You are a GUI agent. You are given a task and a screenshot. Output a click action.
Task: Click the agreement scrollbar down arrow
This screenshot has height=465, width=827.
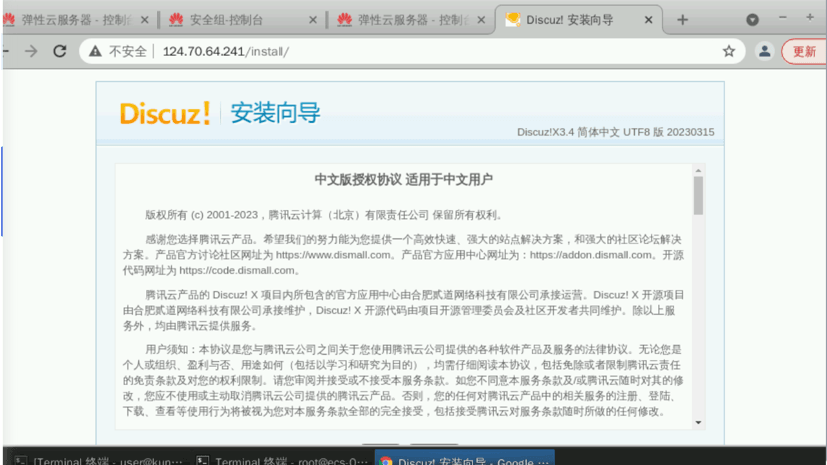pos(698,423)
